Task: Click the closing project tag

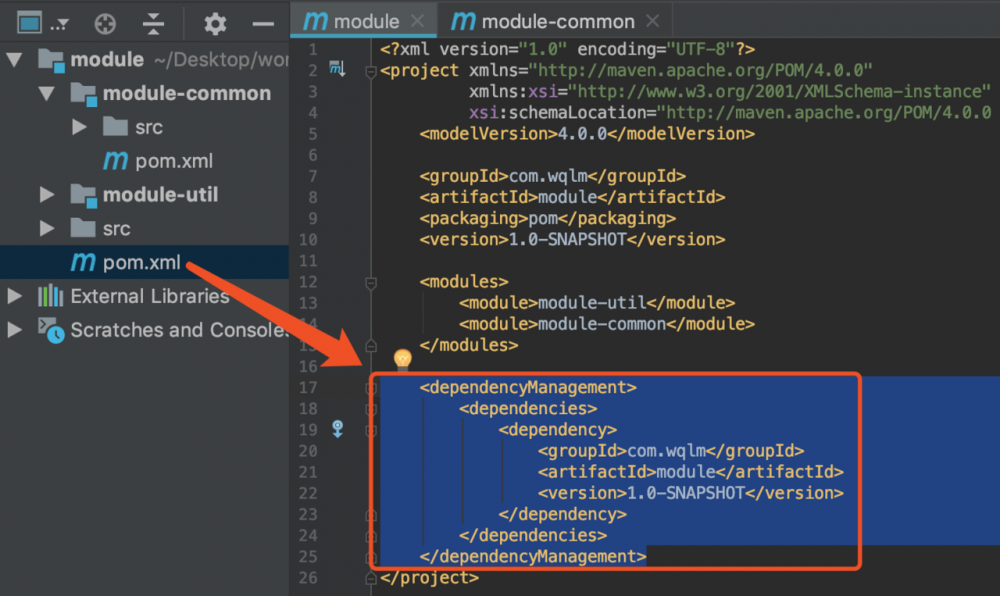Action: point(429,578)
